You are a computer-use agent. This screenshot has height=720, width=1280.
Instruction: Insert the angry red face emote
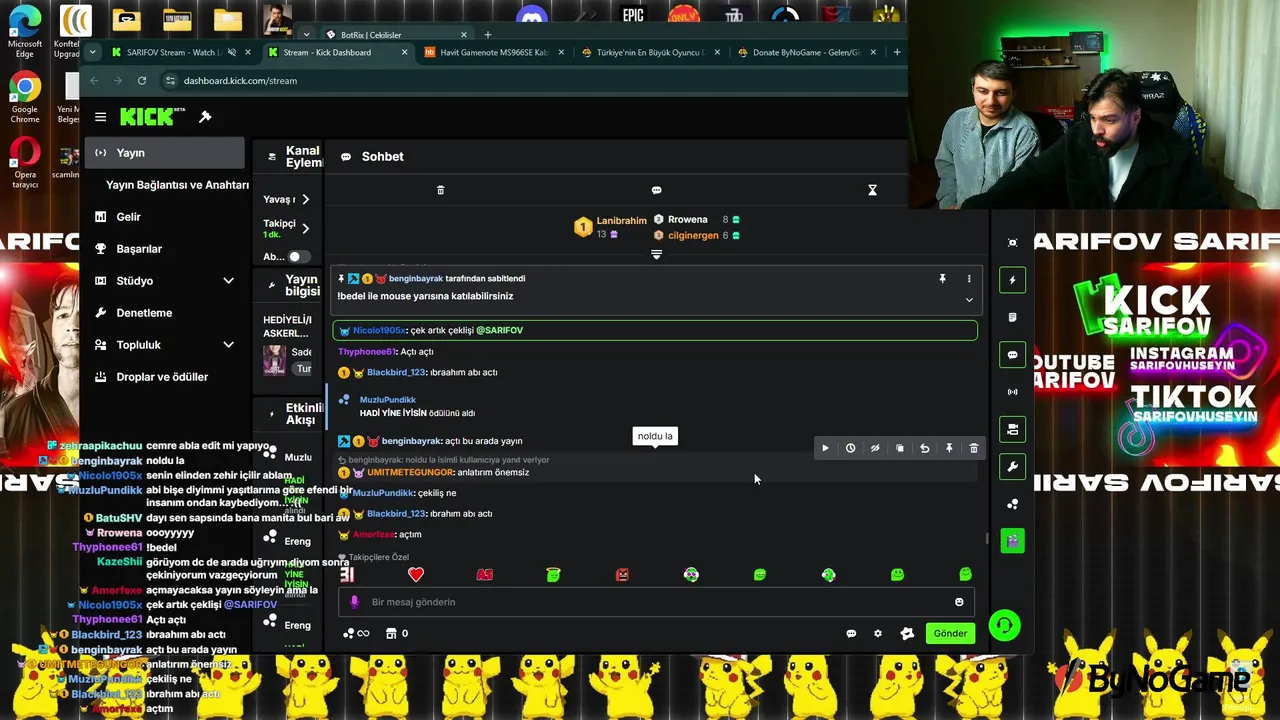(622, 574)
